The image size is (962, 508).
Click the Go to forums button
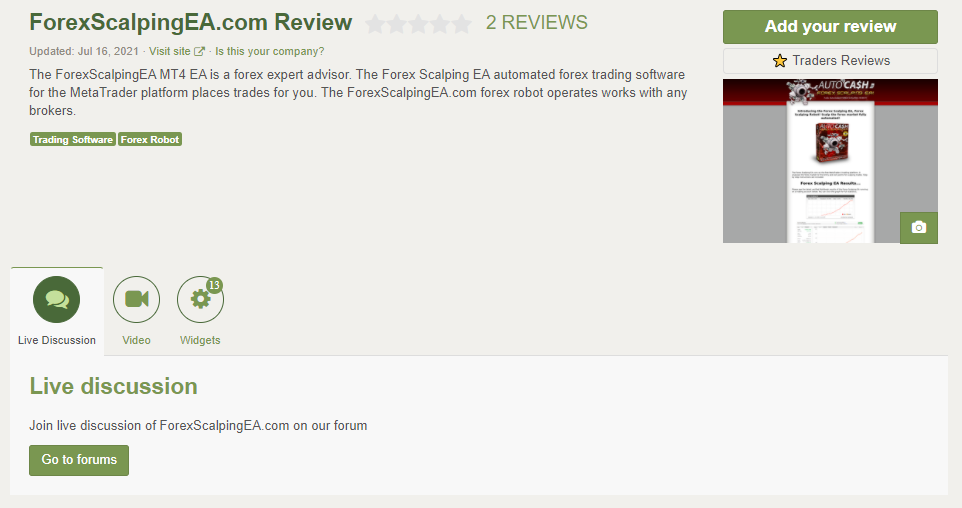[x=79, y=460]
